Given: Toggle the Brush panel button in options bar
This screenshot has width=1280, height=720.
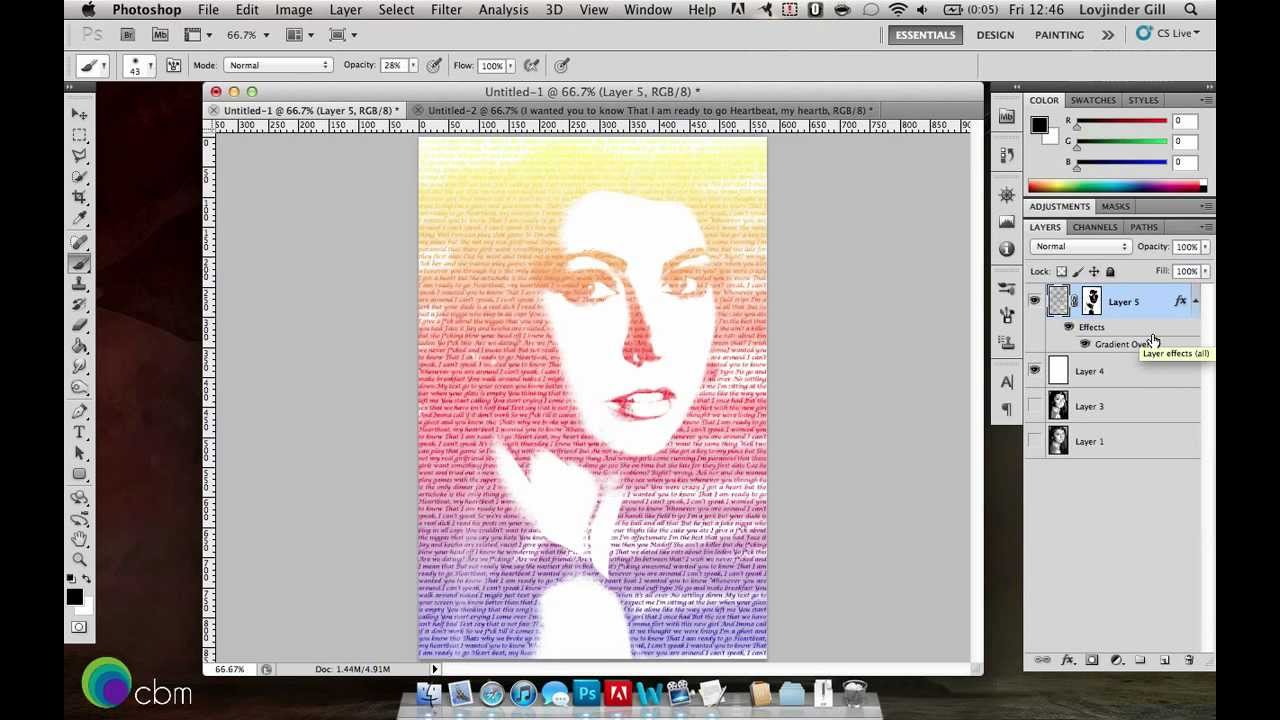Looking at the screenshot, I should pyautogui.click(x=173, y=65).
